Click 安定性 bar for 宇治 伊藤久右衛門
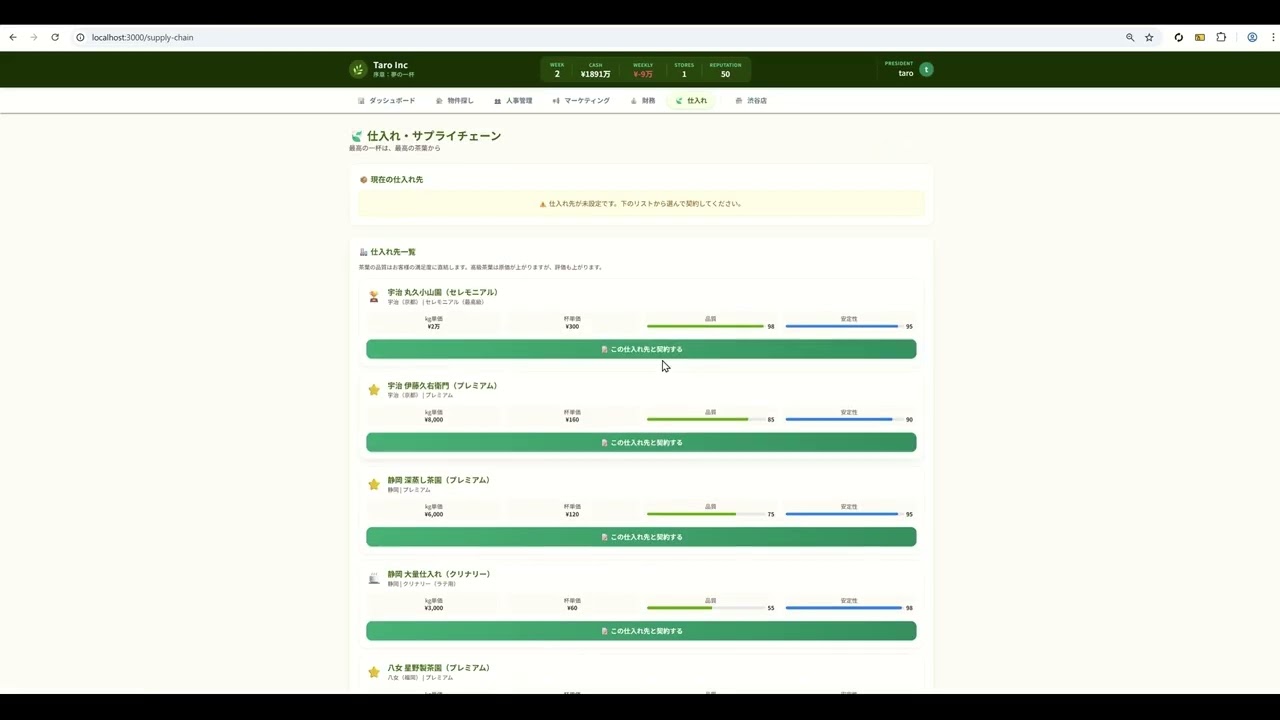 pos(845,419)
